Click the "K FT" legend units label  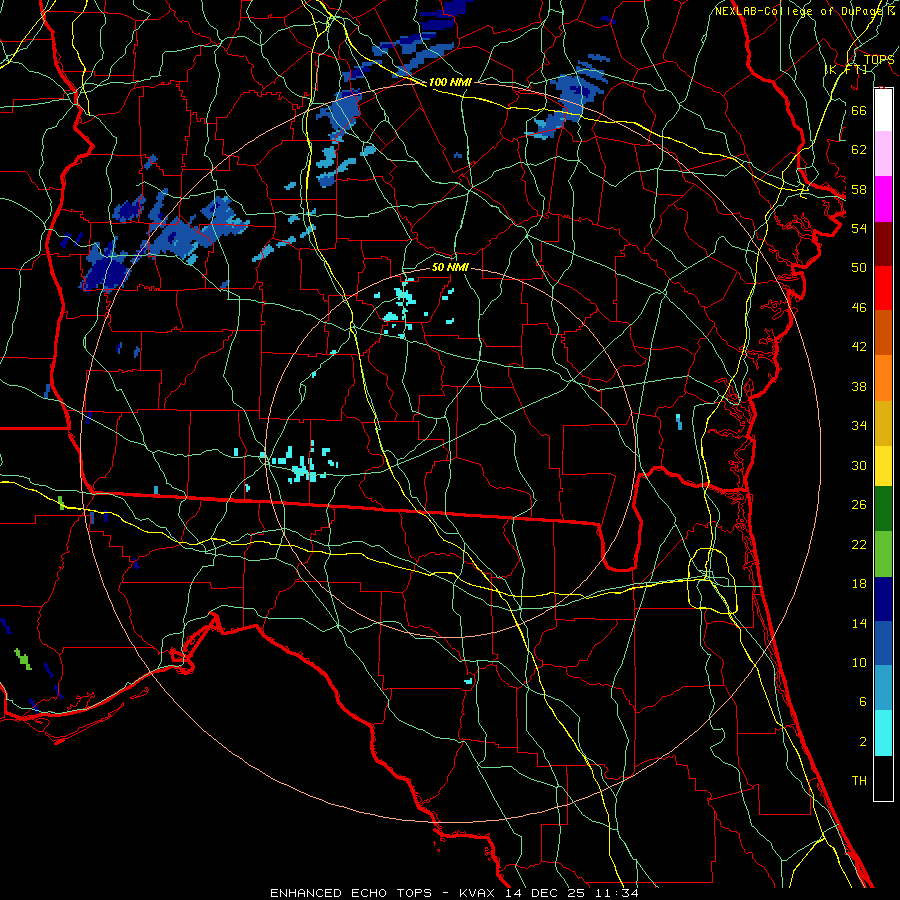846,69
